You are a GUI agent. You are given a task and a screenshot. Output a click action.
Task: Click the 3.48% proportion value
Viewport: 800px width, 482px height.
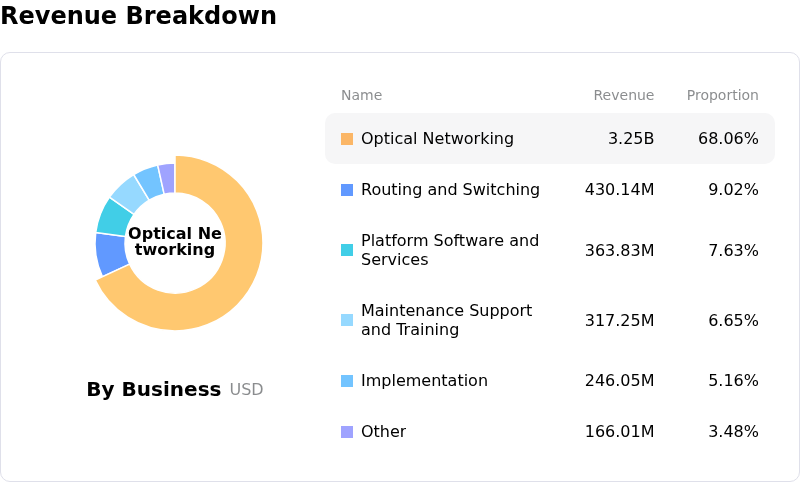pos(733,432)
